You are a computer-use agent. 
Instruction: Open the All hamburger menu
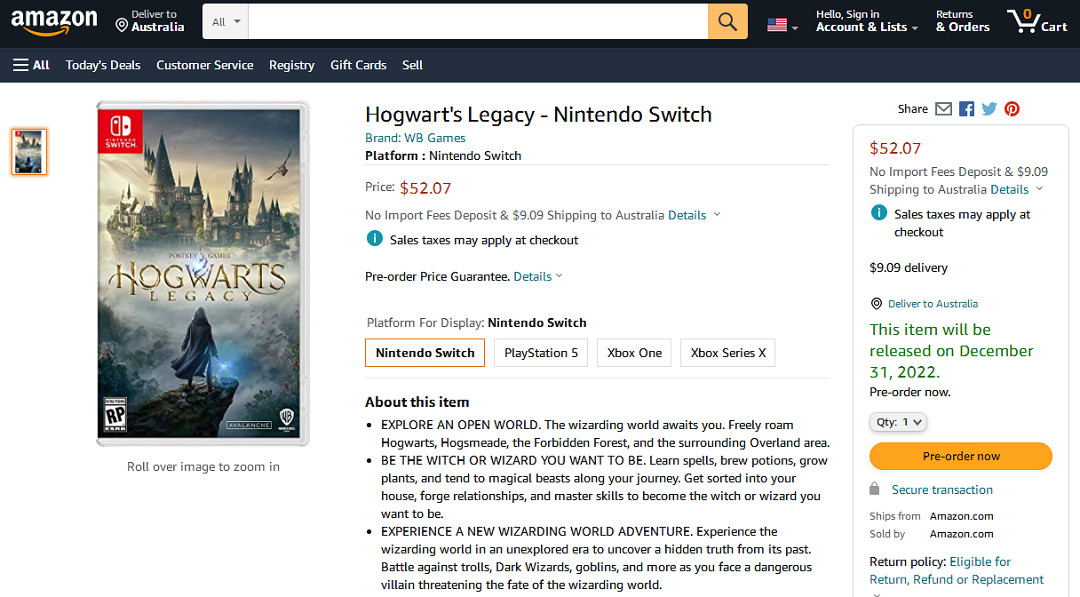[x=31, y=65]
